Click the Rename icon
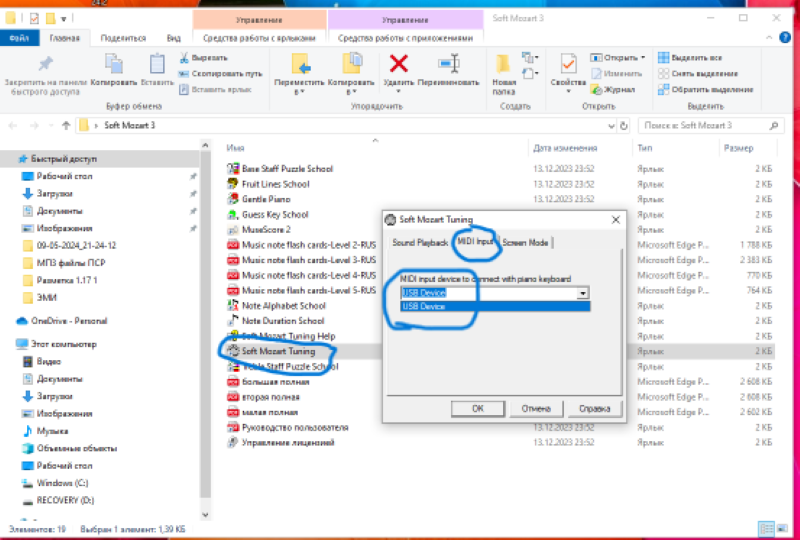 click(x=448, y=64)
